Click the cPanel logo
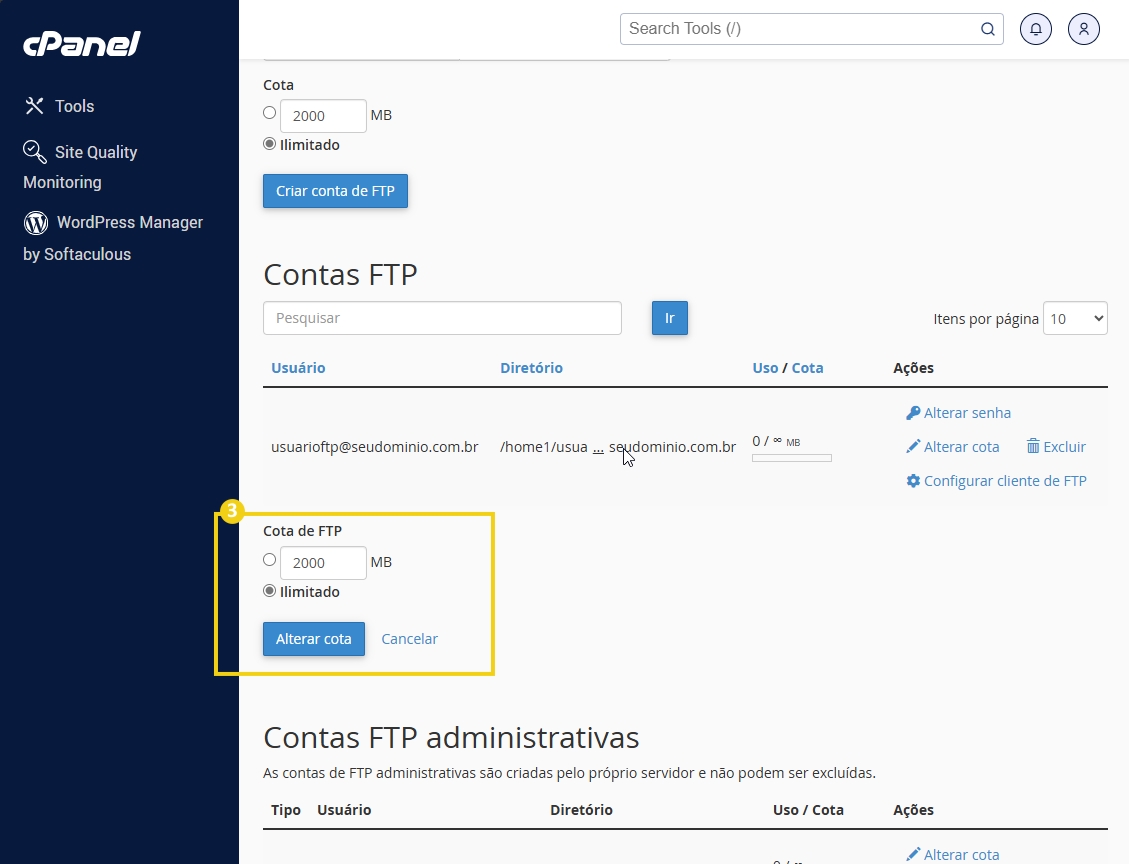This screenshot has width=1129, height=864. point(81,44)
